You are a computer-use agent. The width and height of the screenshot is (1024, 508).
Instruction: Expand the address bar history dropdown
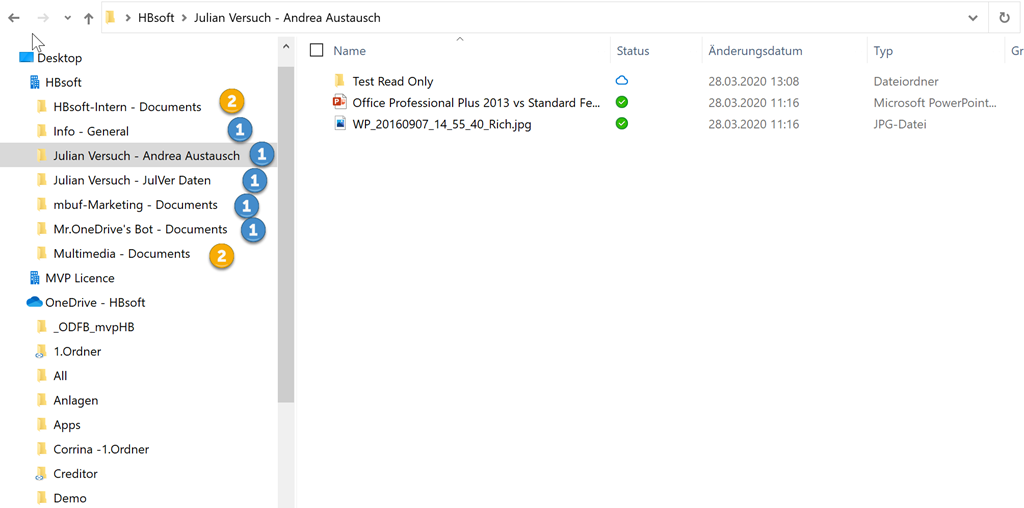(x=973, y=18)
